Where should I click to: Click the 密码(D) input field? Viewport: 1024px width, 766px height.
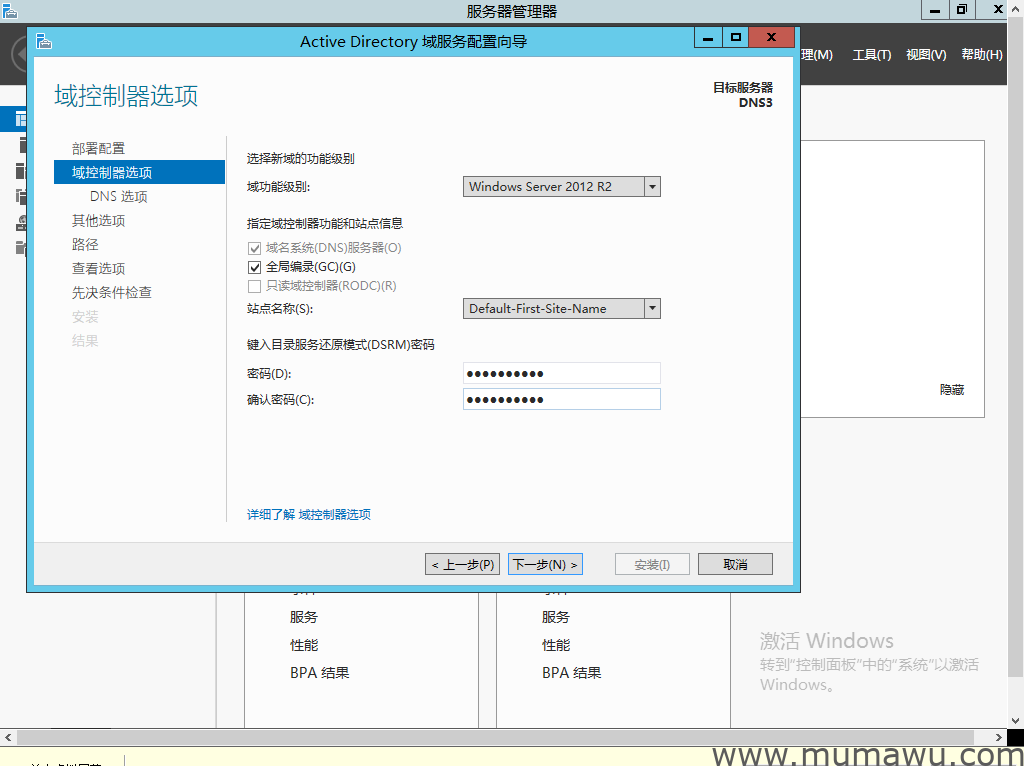coord(562,374)
